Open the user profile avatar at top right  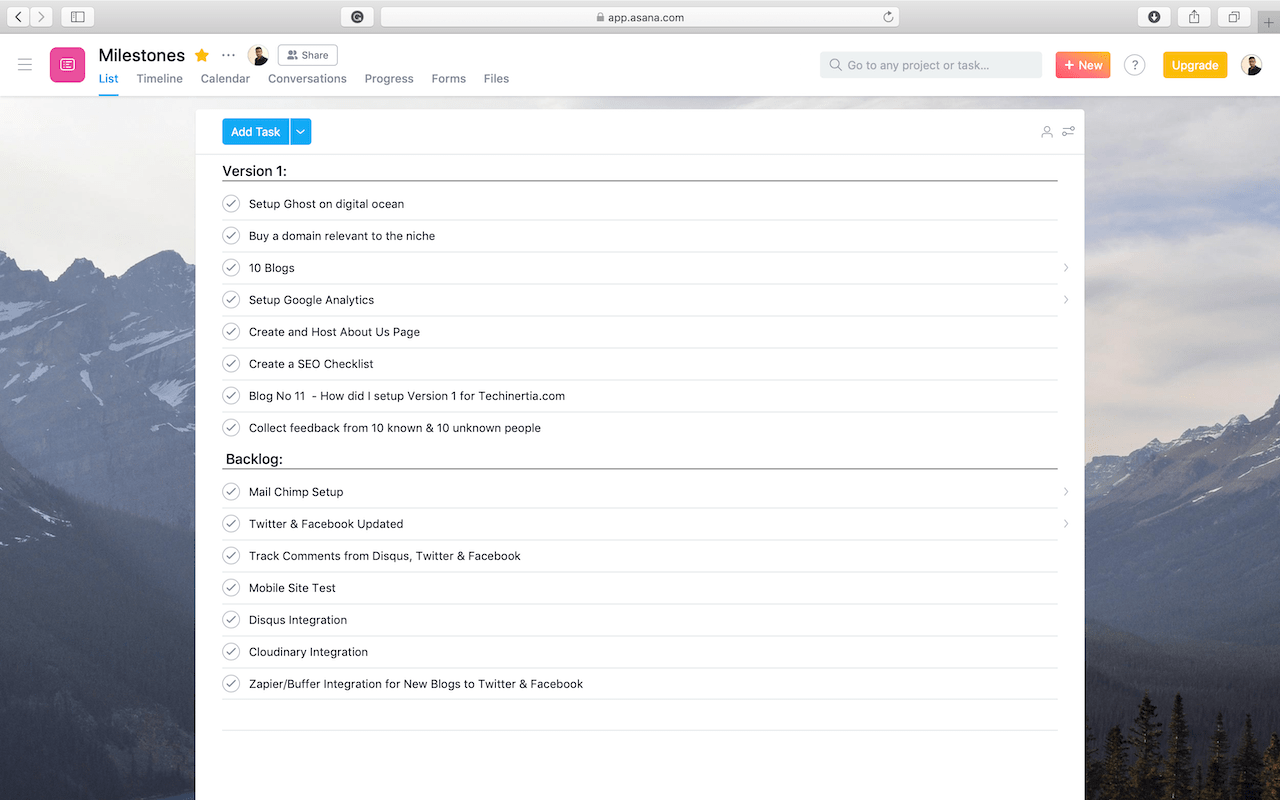[x=1251, y=65]
